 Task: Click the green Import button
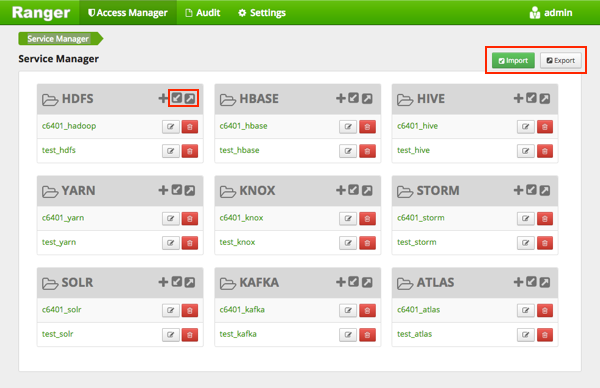513,60
